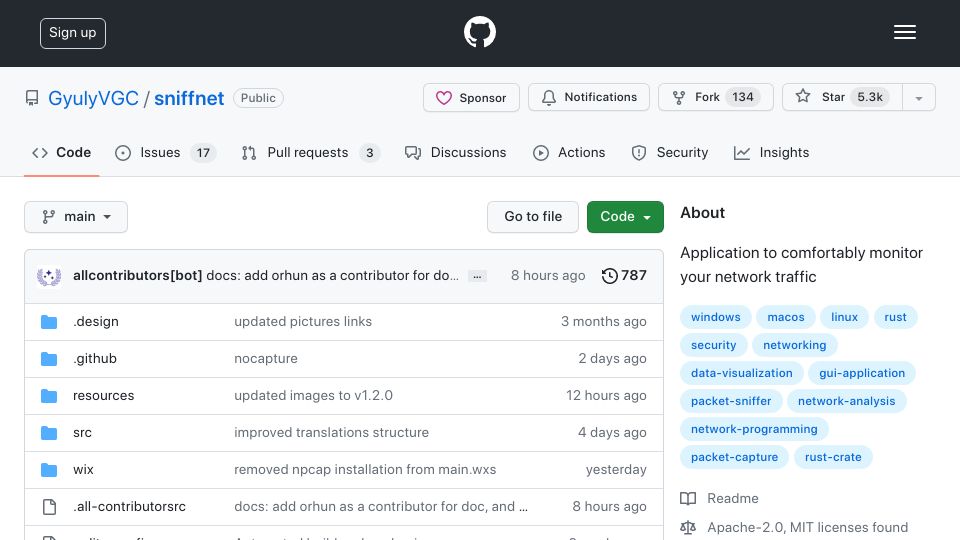Open the allcontributors[bot] author link

click(137, 276)
